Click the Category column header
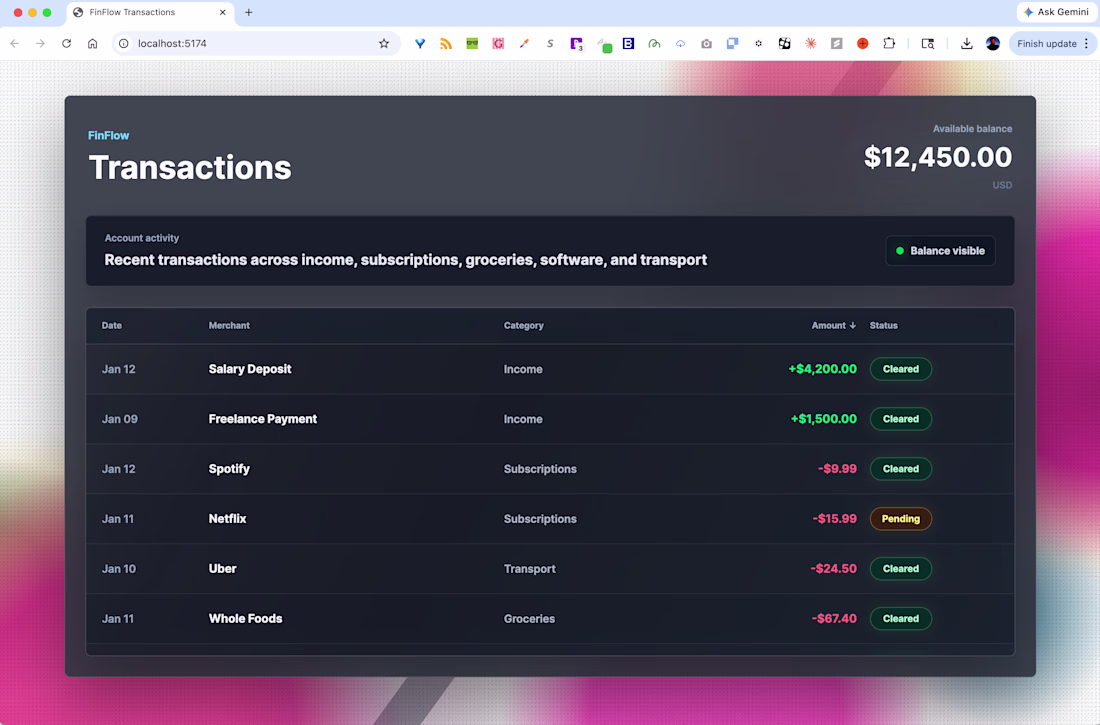 point(523,326)
